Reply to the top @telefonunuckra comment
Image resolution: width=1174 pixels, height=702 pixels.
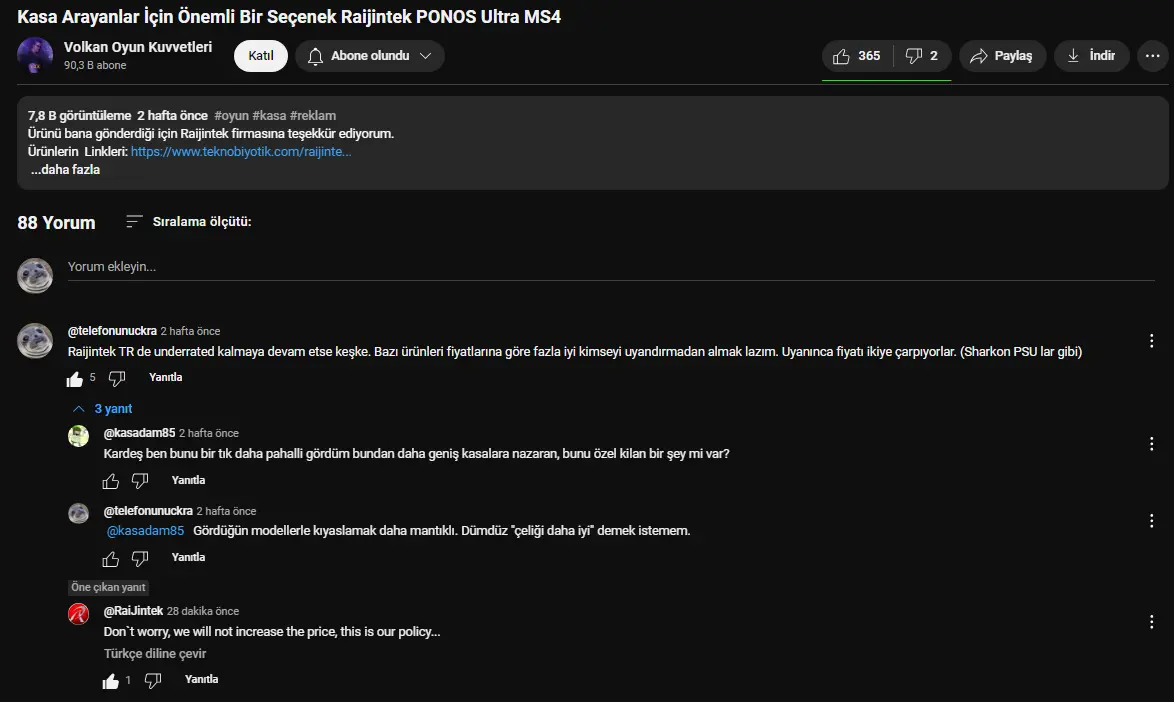pyautogui.click(x=165, y=377)
